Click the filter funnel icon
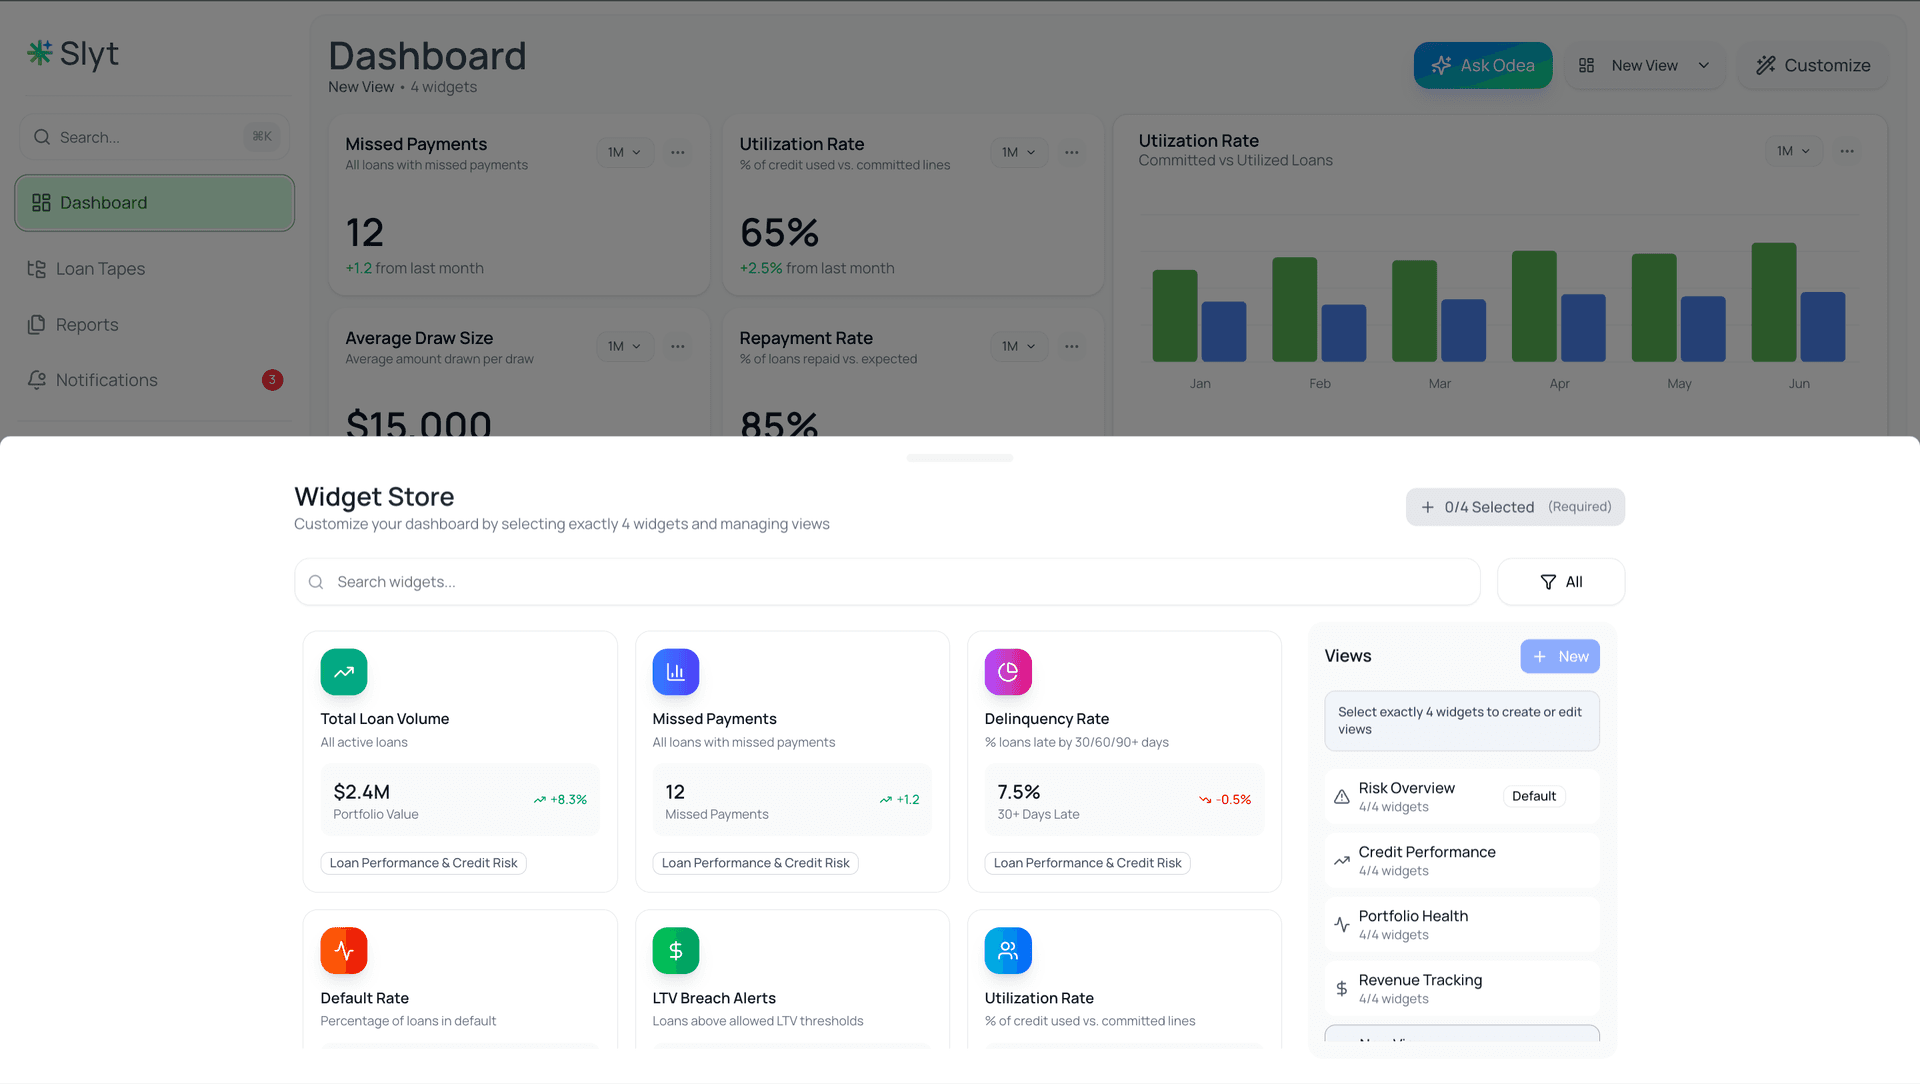Viewport: 1920px width, 1084px height. [1548, 582]
